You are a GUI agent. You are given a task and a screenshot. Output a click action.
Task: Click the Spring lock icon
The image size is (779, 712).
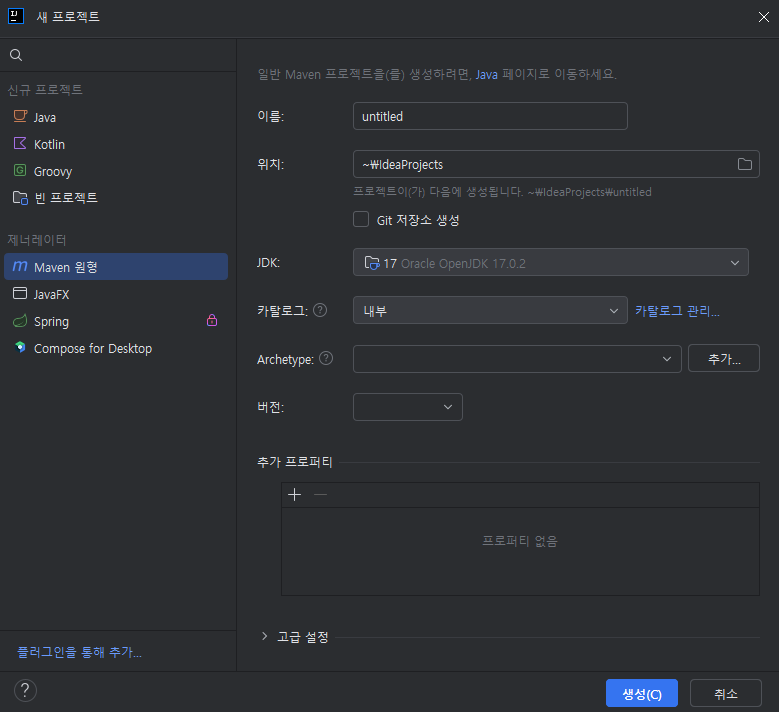point(212,320)
